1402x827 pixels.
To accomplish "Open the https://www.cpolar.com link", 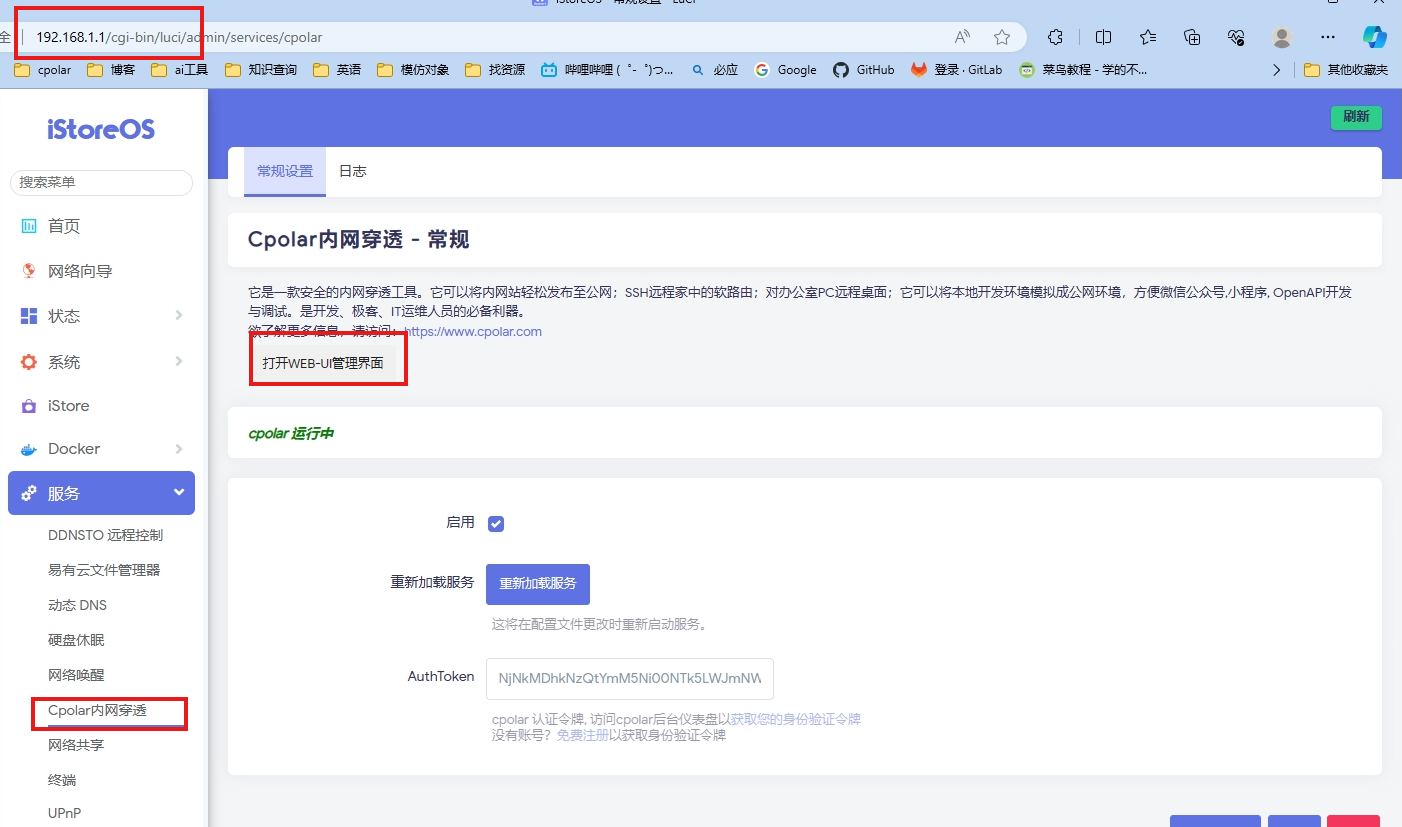I will pos(473,331).
